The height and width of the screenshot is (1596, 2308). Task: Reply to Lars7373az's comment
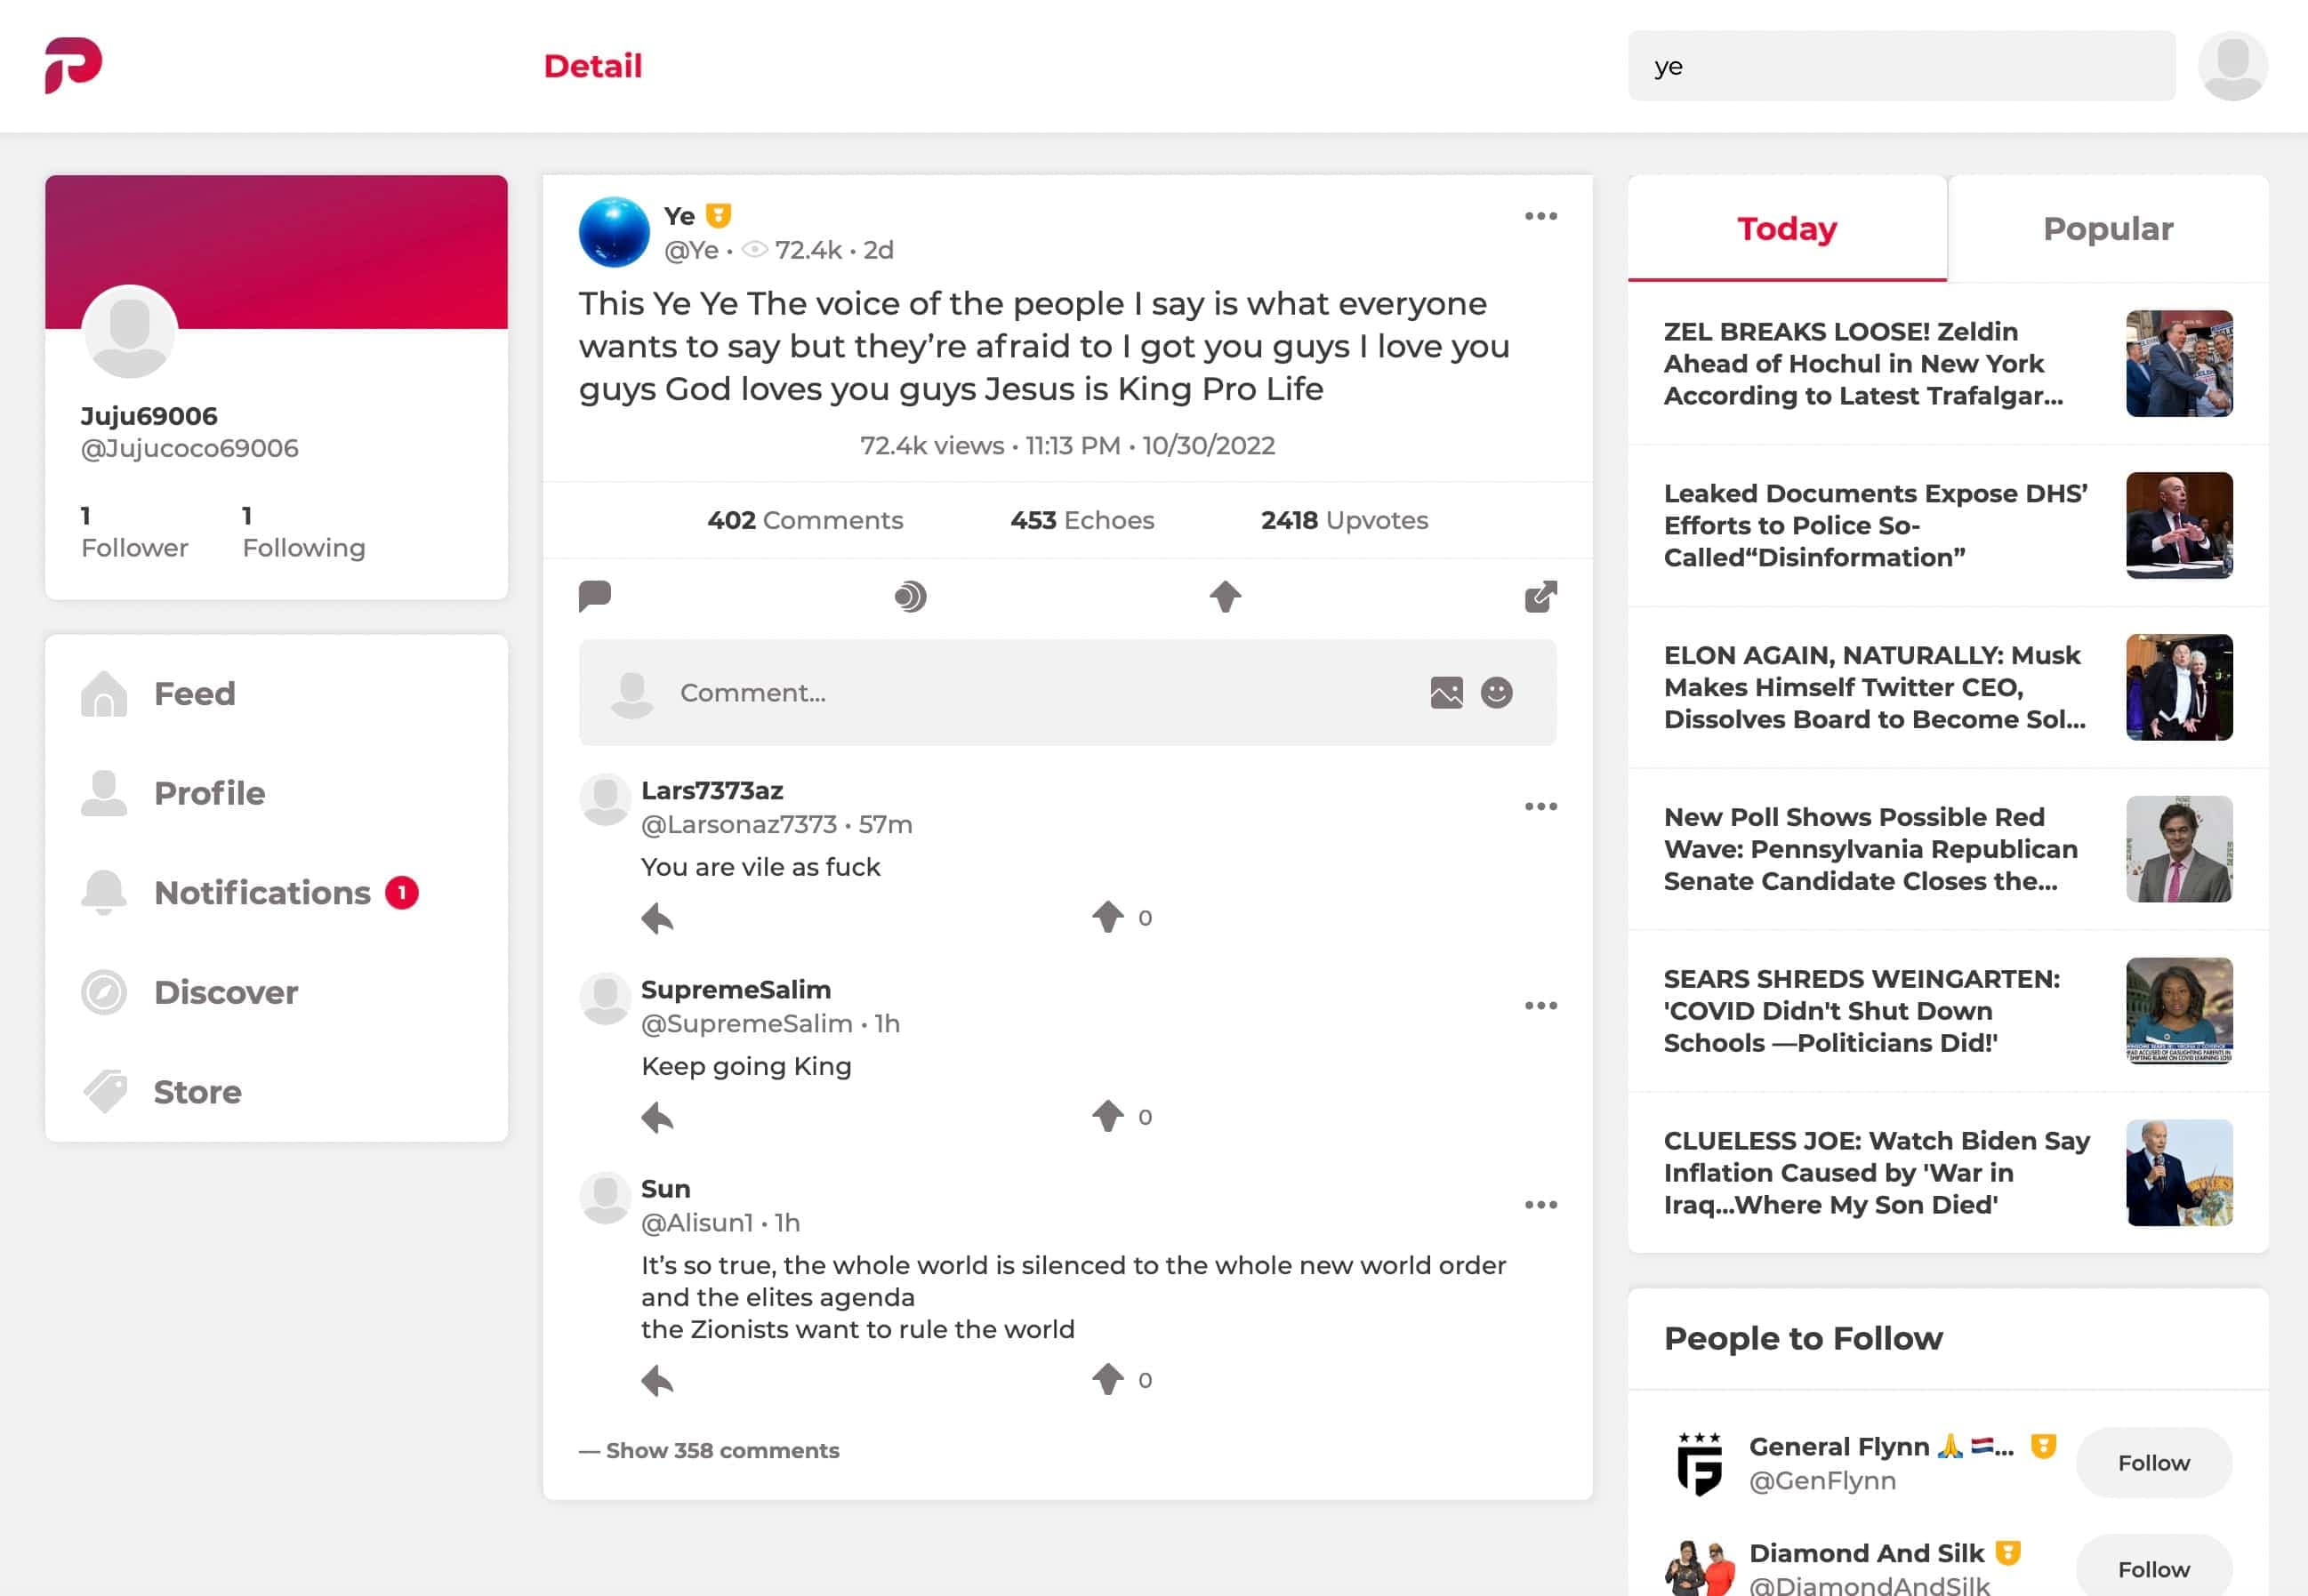point(657,917)
